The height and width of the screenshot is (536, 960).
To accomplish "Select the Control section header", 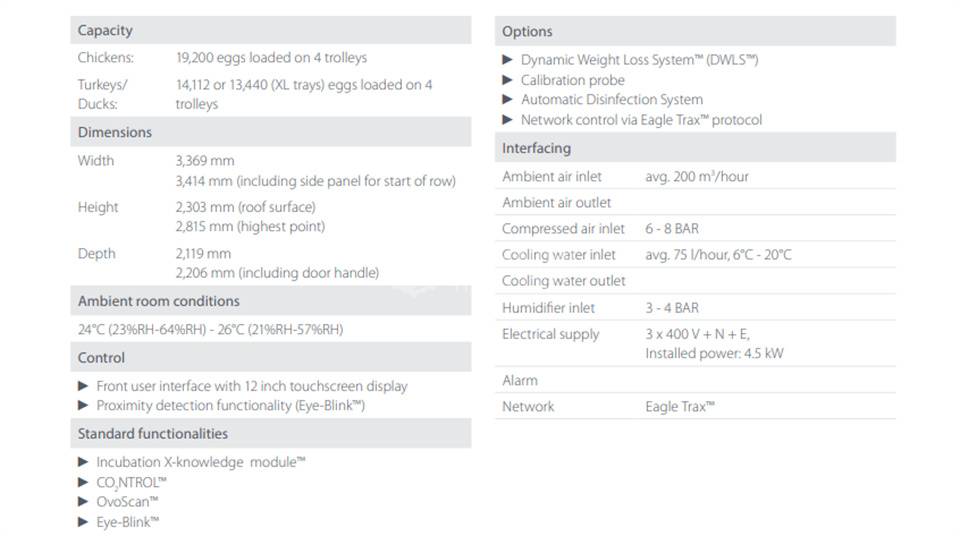I will pyautogui.click(x=271, y=357).
